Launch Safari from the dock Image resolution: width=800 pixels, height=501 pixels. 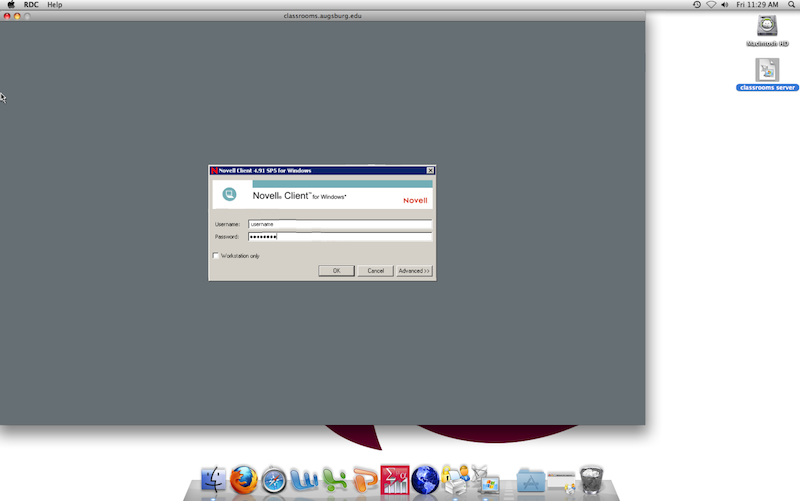pyautogui.click(x=274, y=480)
